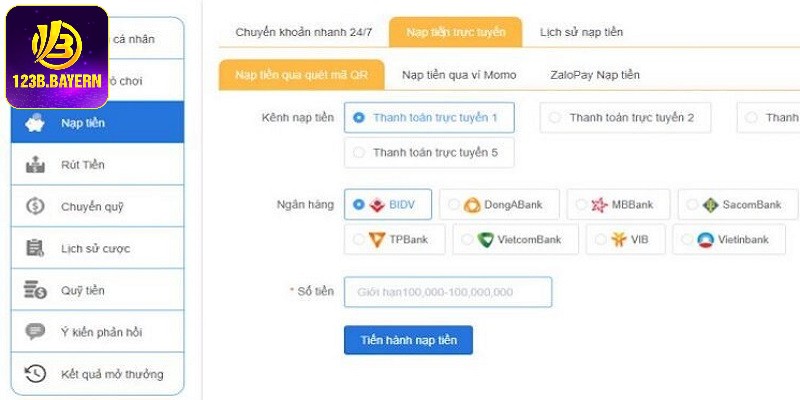Select Thanh toán trực tuyến 2 channel
Image resolution: width=800 pixels, height=400 pixels.
(x=555, y=118)
